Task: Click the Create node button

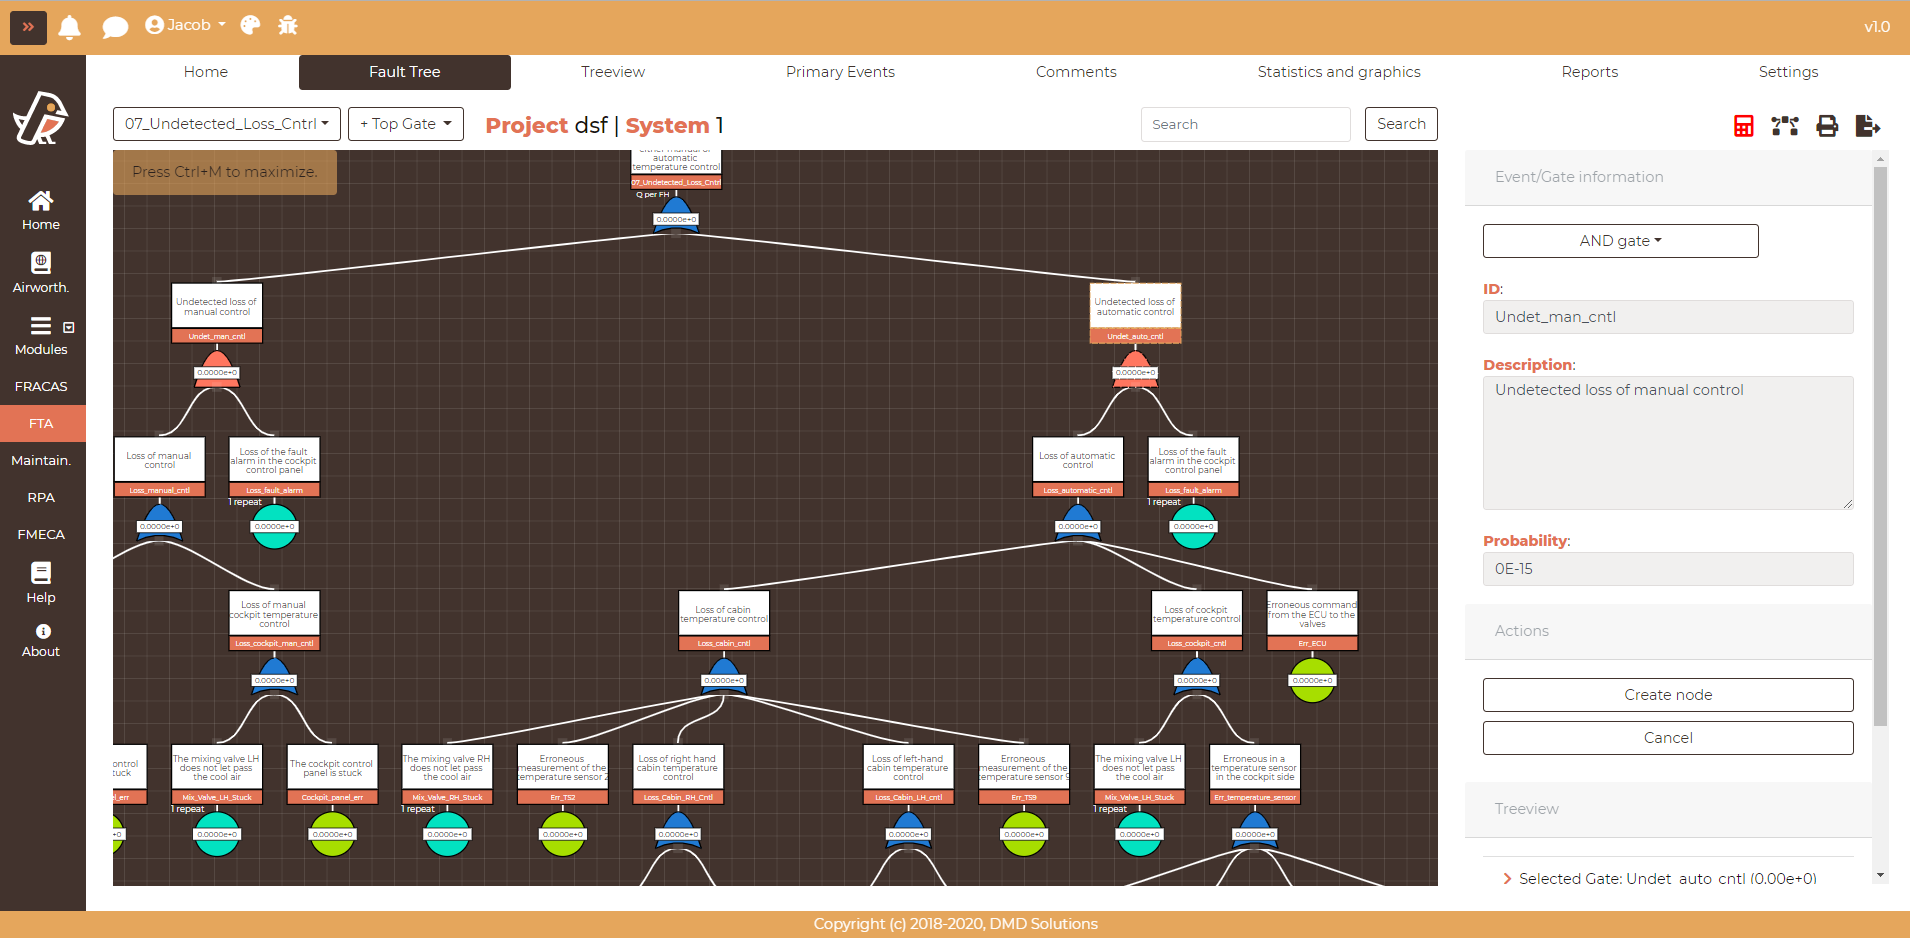Action: (1667, 695)
